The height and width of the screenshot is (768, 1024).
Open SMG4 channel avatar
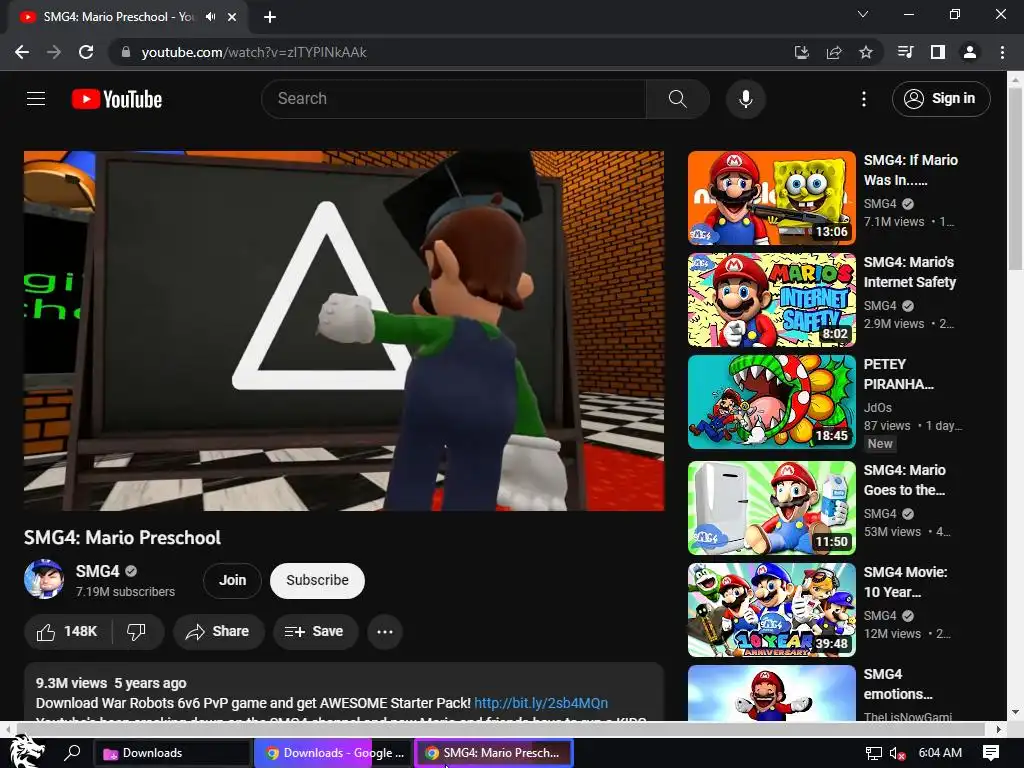[x=44, y=579]
